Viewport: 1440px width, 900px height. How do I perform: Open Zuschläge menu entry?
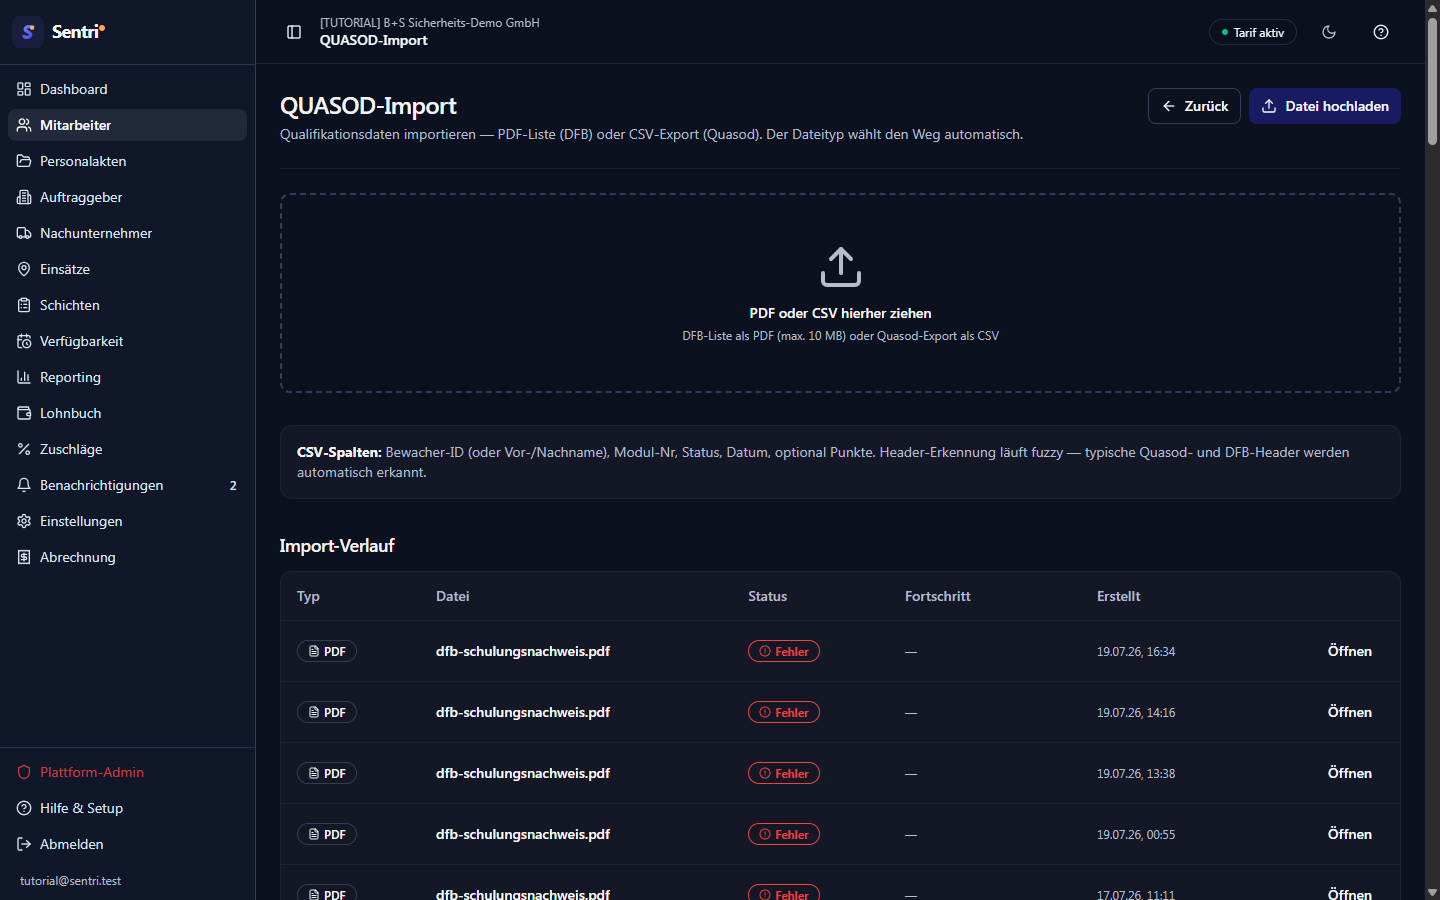click(x=127, y=449)
